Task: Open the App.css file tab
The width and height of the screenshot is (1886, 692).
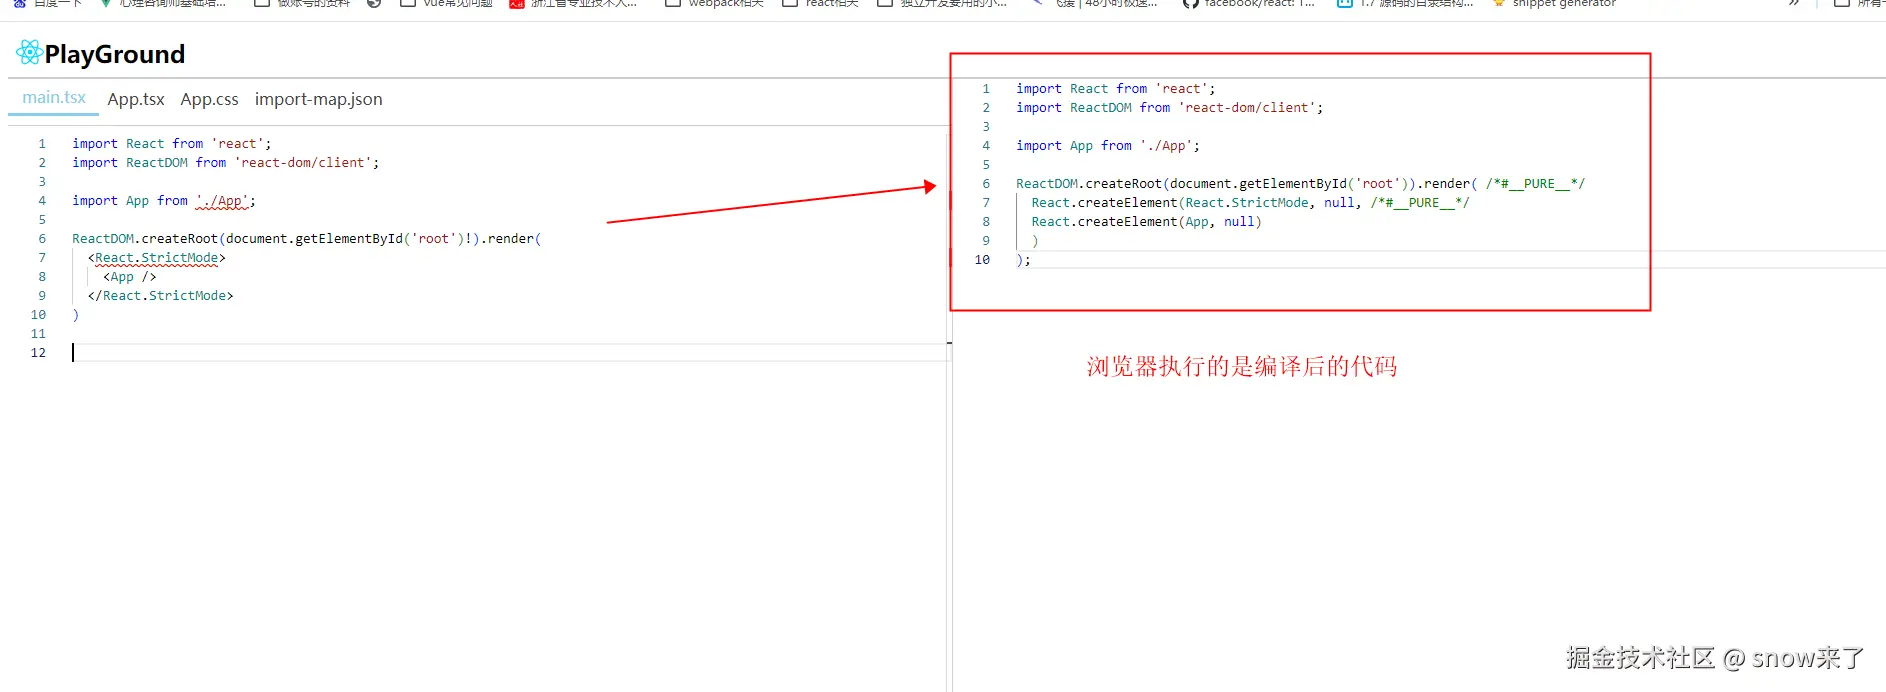Action: 209,99
